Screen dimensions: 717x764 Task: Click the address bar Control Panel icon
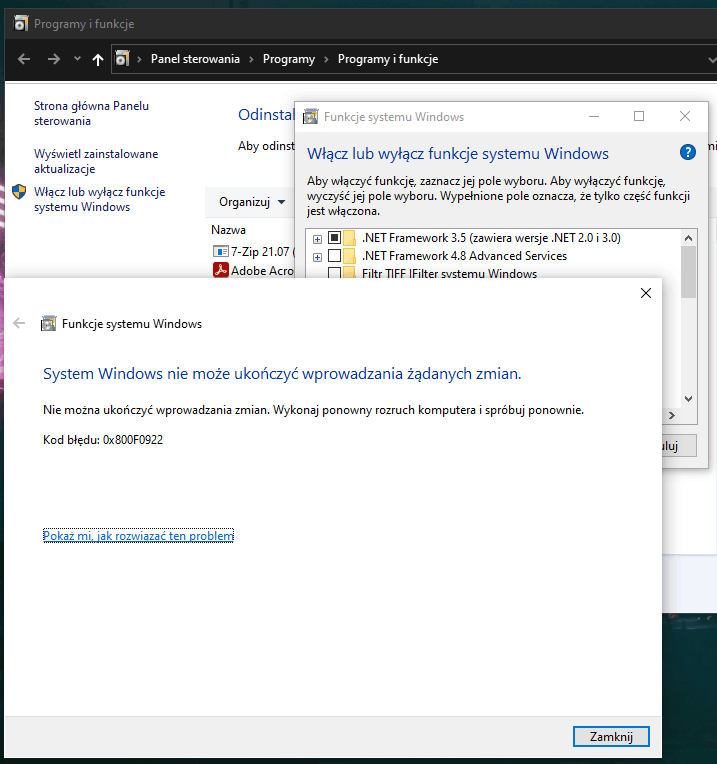coord(122,58)
